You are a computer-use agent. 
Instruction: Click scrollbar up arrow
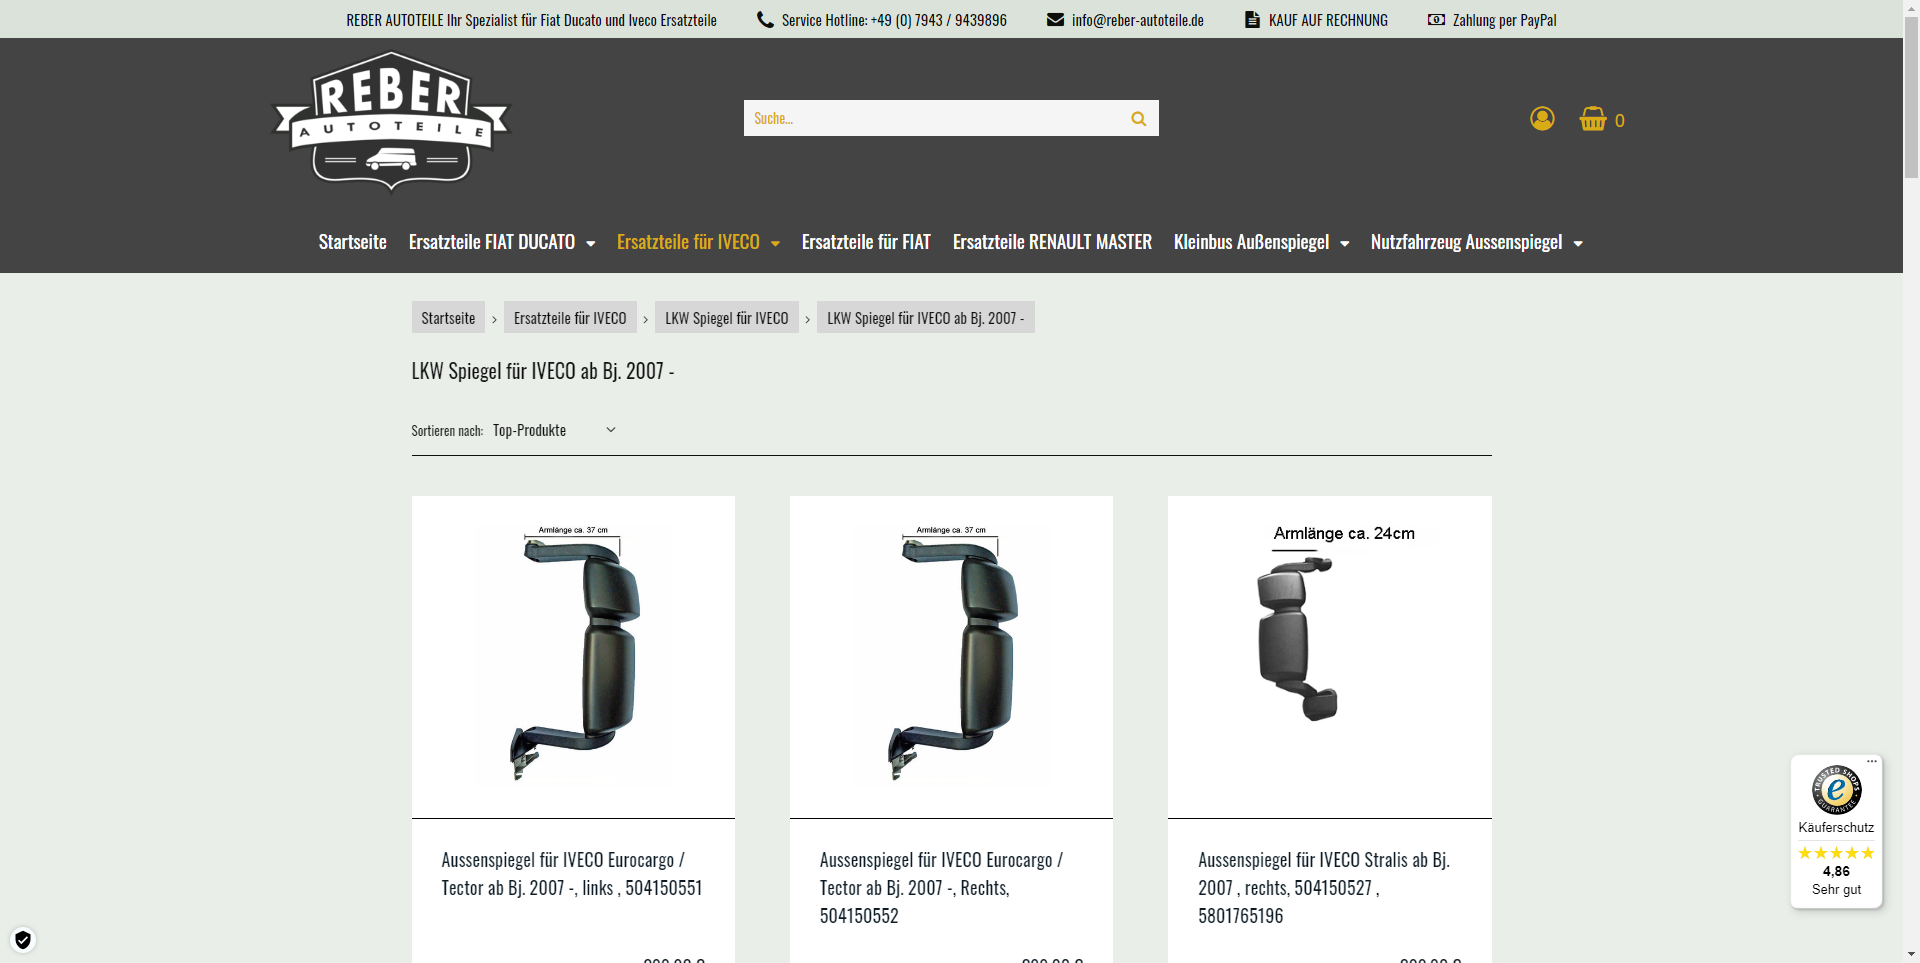click(1911, 8)
